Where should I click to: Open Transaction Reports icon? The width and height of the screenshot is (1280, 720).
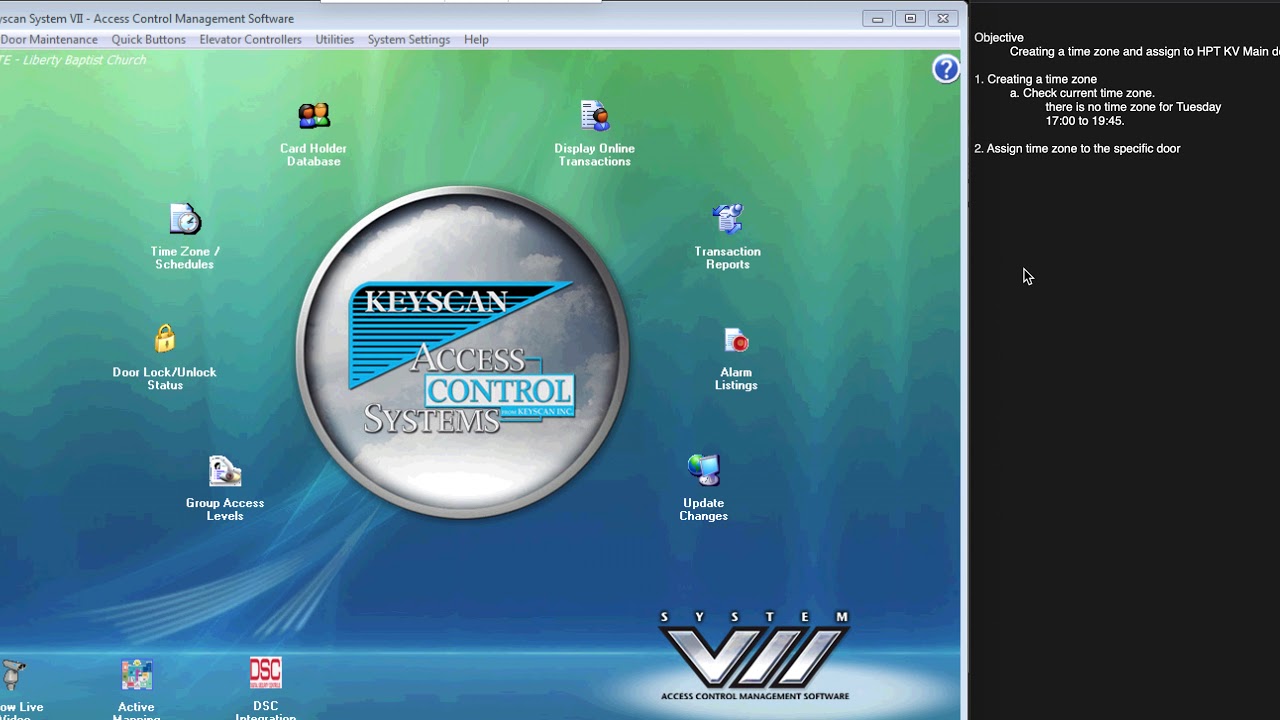pos(728,219)
